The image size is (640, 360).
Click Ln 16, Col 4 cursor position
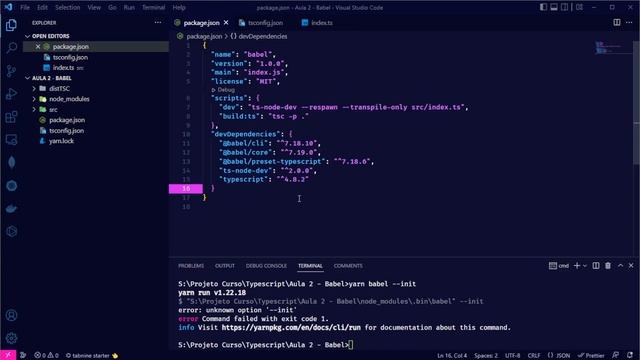coord(452,356)
